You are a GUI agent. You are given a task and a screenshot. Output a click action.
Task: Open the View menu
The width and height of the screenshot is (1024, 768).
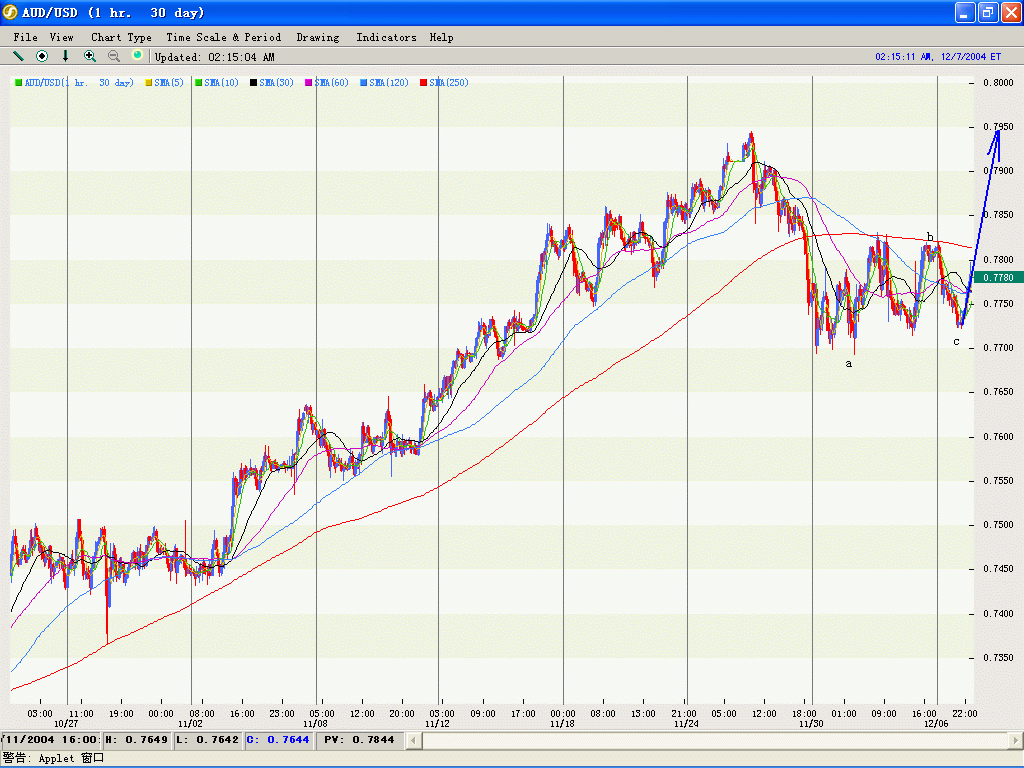pyautogui.click(x=61, y=37)
